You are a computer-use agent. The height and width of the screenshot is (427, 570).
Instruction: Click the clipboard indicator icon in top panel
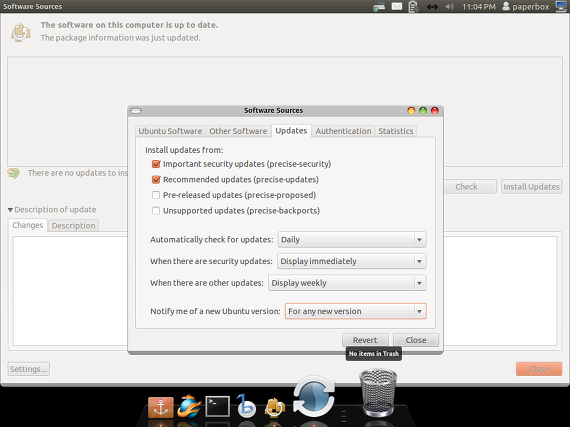(413, 7)
